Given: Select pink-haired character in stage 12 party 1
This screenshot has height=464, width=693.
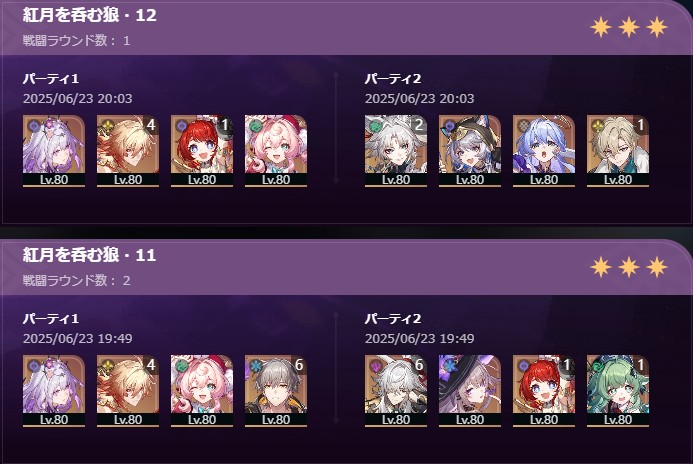Looking at the screenshot, I should (x=276, y=151).
